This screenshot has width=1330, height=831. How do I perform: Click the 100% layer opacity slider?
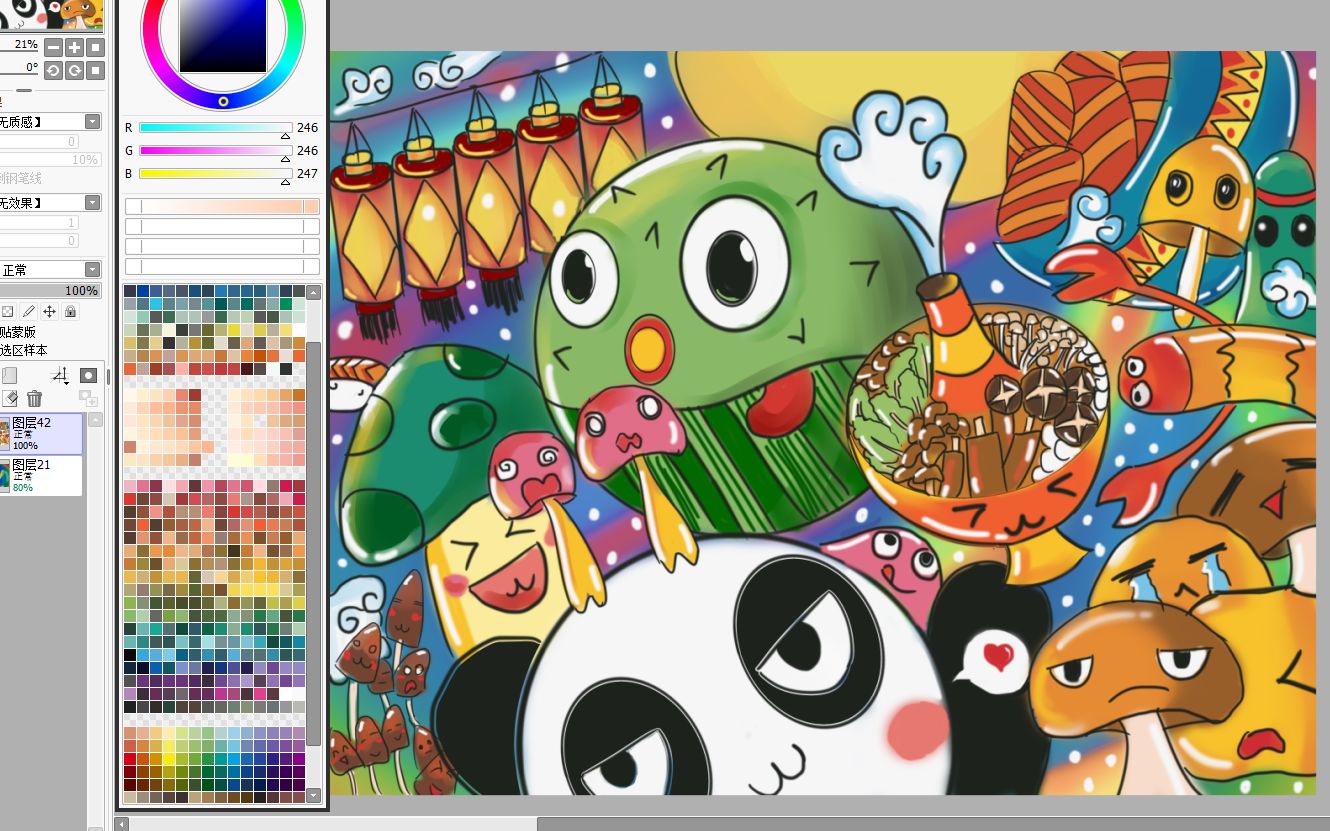tap(50, 291)
